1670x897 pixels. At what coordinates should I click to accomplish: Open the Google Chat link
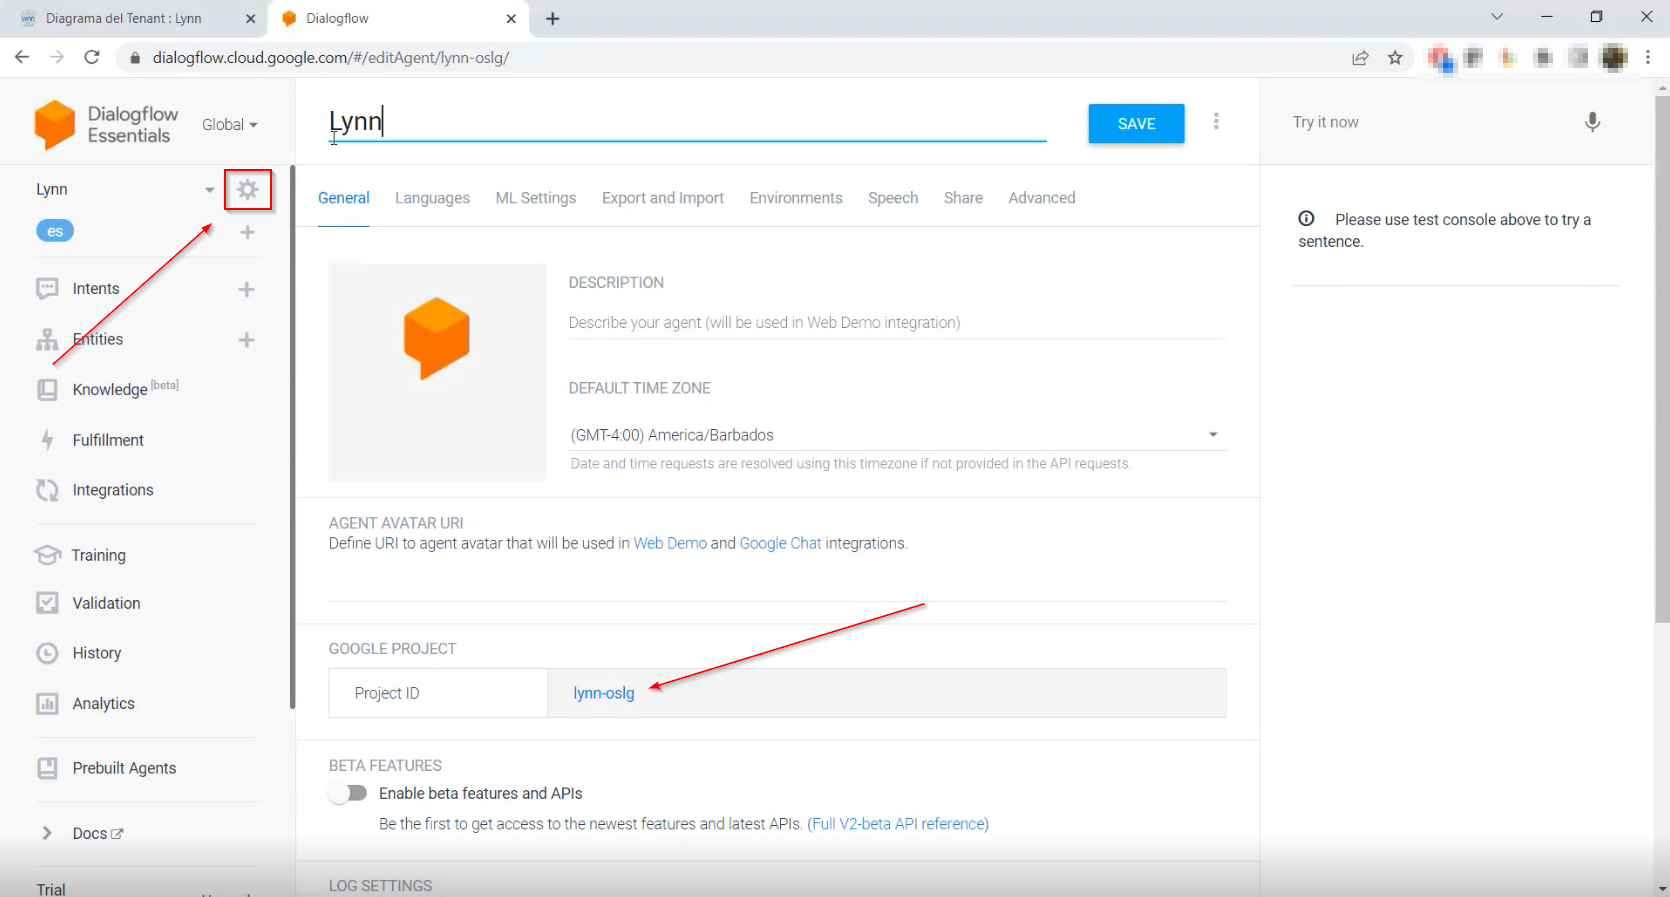(780, 543)
